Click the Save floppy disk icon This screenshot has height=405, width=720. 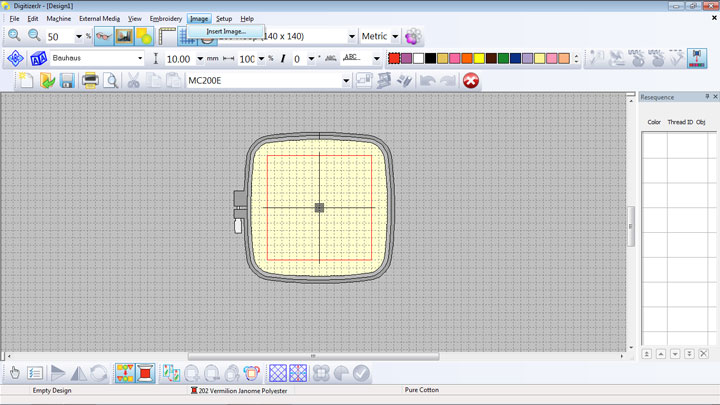[x=67, y=81]
